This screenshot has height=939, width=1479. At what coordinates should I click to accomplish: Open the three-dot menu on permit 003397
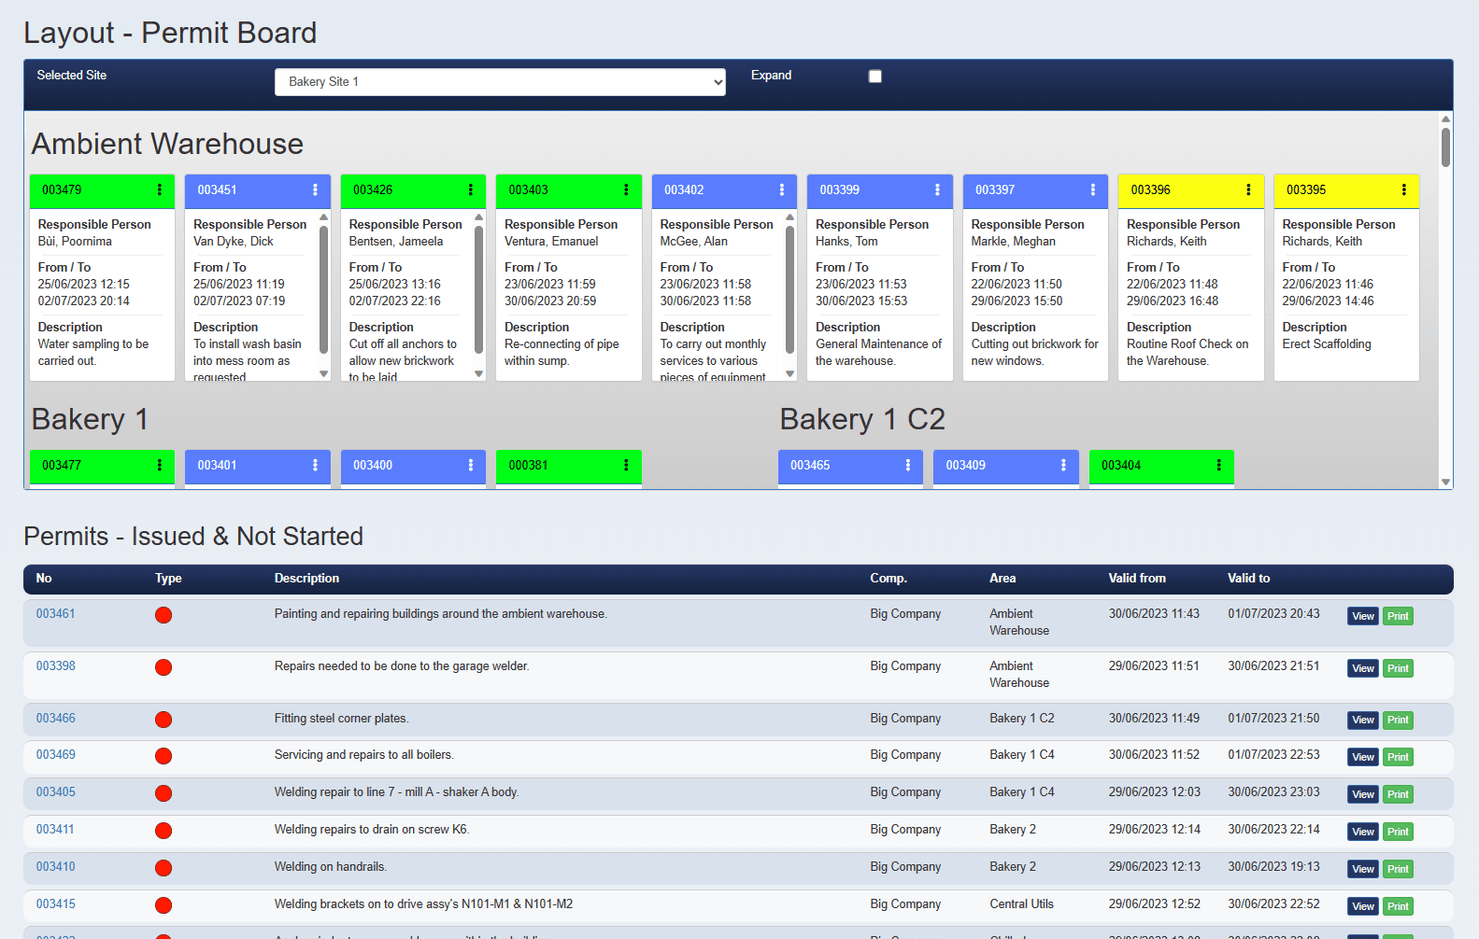1094,191
